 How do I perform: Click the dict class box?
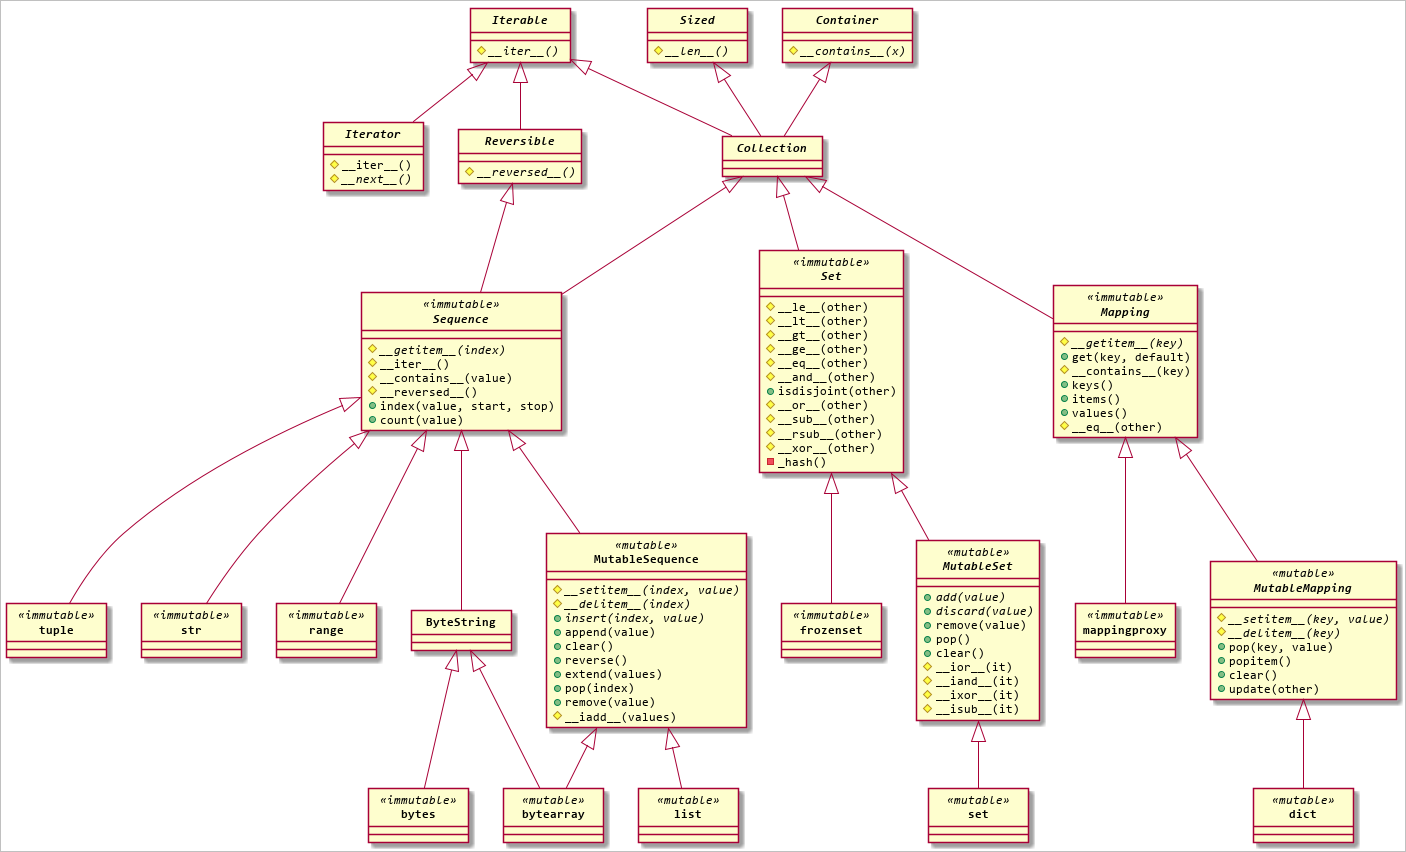tap(1302, 814)
